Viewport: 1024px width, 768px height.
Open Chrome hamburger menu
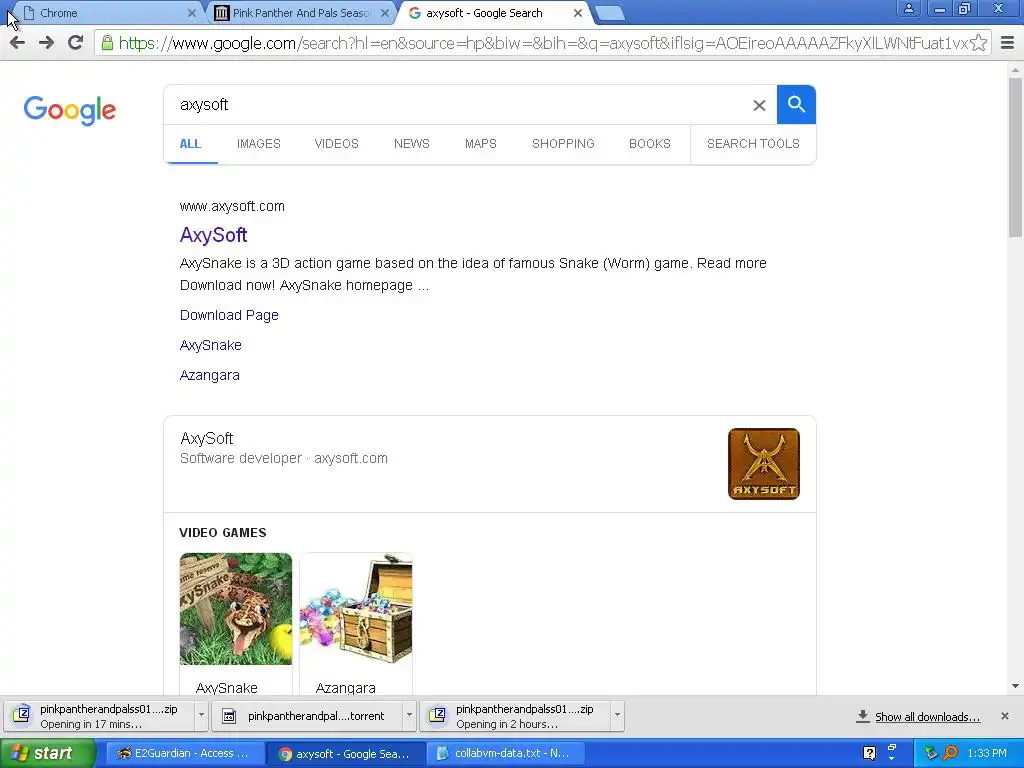(x=1008, y=43)
